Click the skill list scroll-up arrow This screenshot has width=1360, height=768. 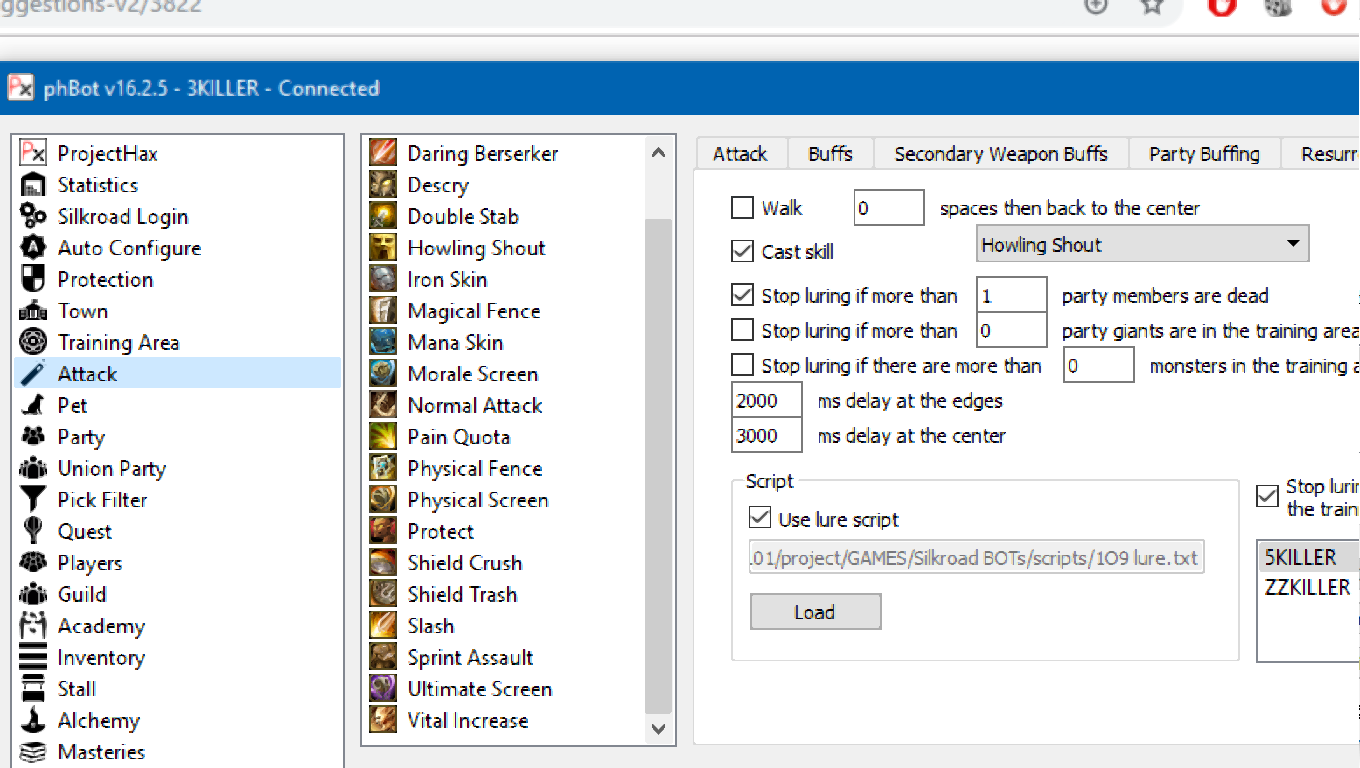click(658, 153)
